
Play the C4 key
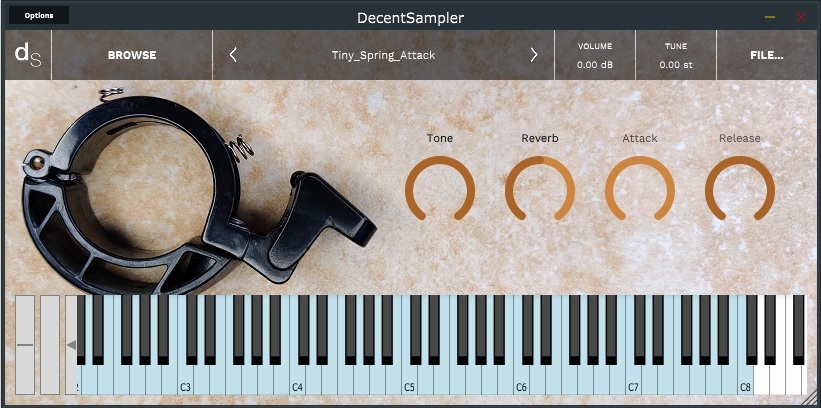pyautogui.click(x=297, y=381)
